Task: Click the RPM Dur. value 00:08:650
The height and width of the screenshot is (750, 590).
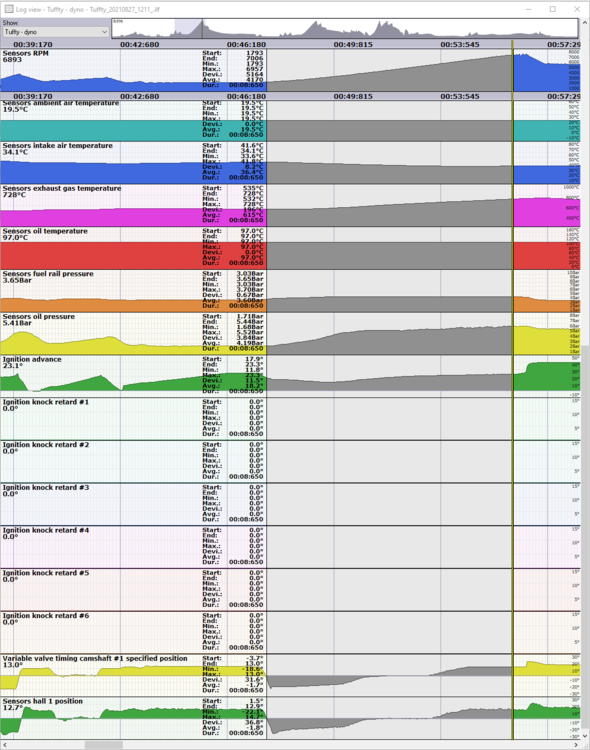Action: click(x=246, y=85)
